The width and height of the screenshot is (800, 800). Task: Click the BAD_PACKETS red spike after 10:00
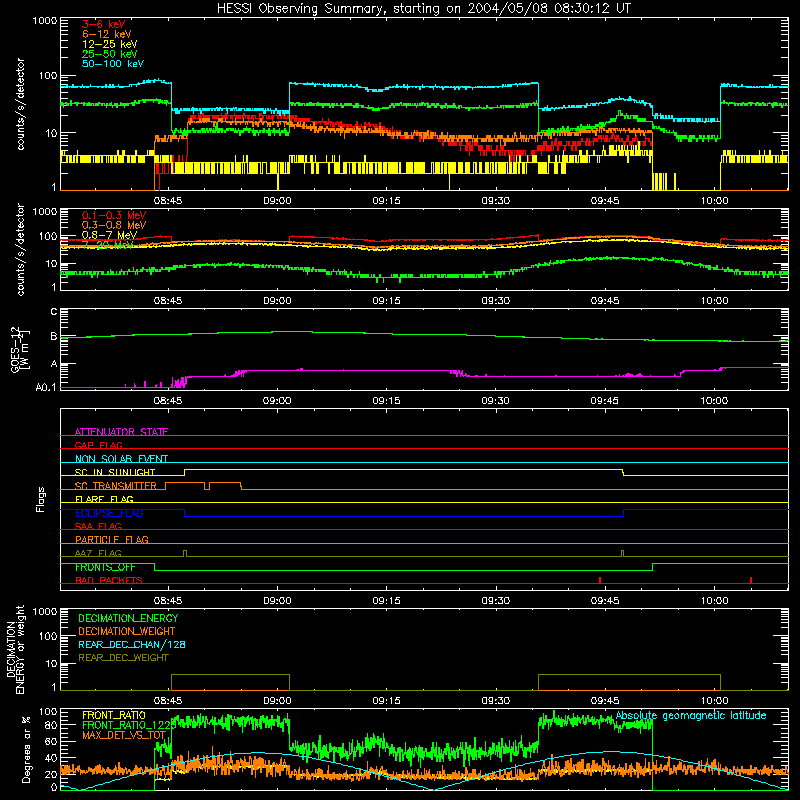[751, 580]
